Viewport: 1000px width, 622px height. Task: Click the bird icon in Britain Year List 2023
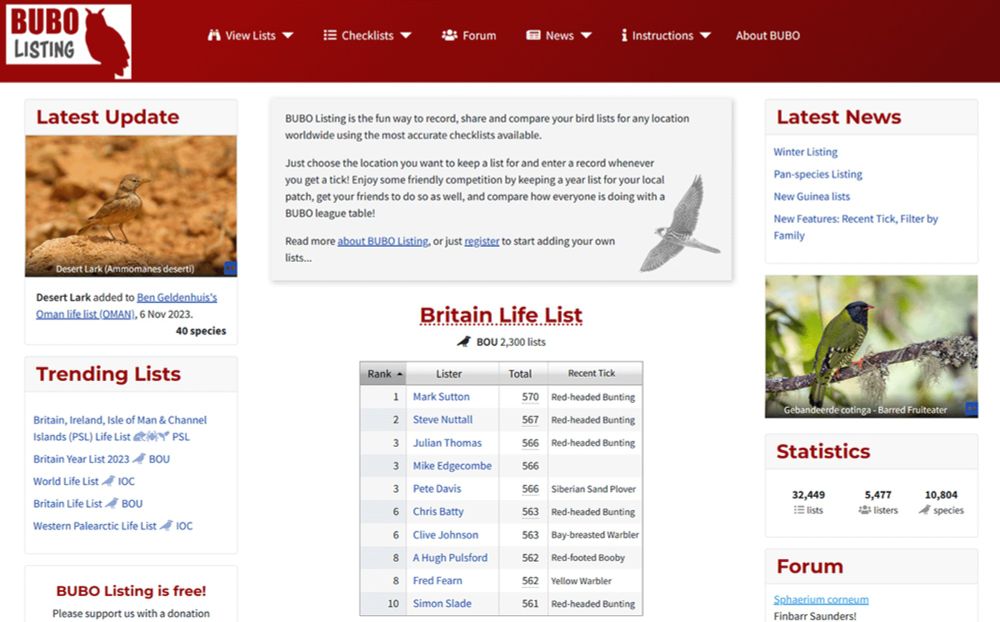[139, 459]
